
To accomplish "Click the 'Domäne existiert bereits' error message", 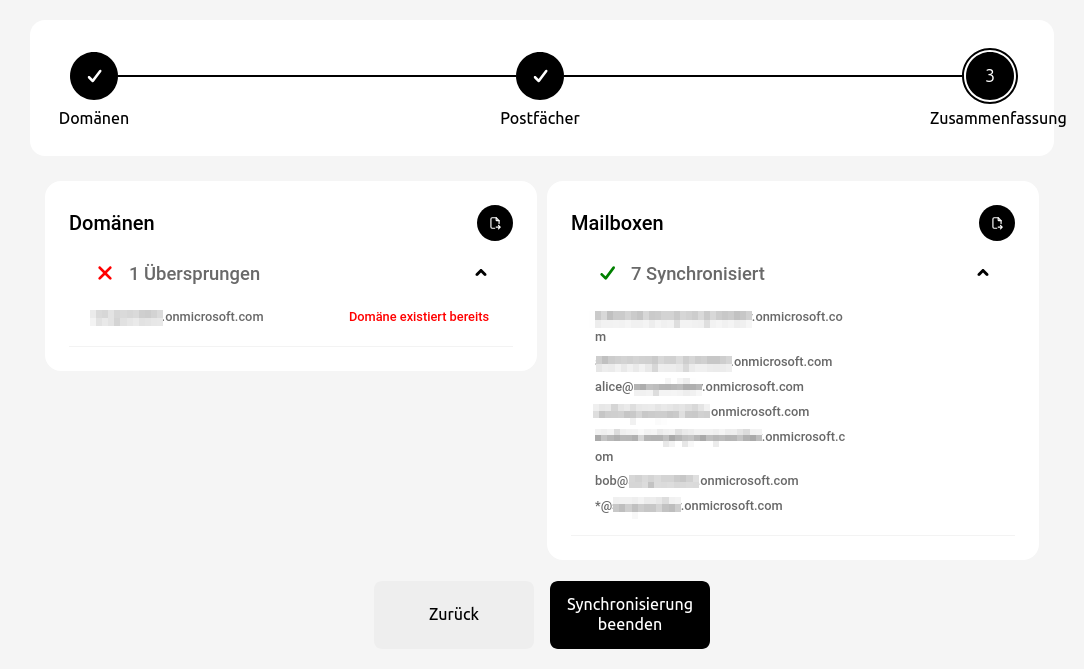I will pos(419,317).
